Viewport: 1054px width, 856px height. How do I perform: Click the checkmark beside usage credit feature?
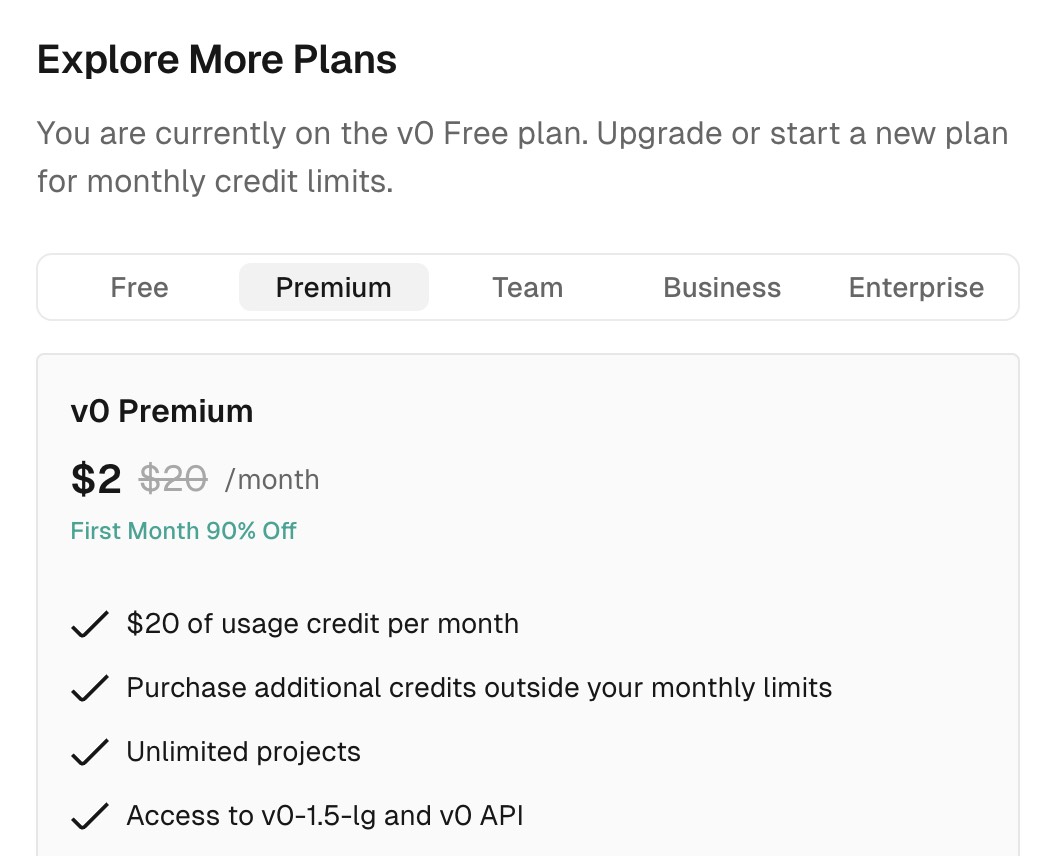[90, 625]
